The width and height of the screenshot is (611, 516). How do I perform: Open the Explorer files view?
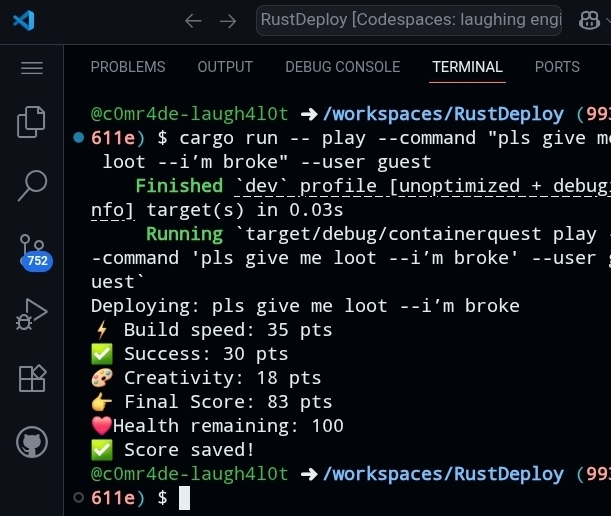(31, 122)
